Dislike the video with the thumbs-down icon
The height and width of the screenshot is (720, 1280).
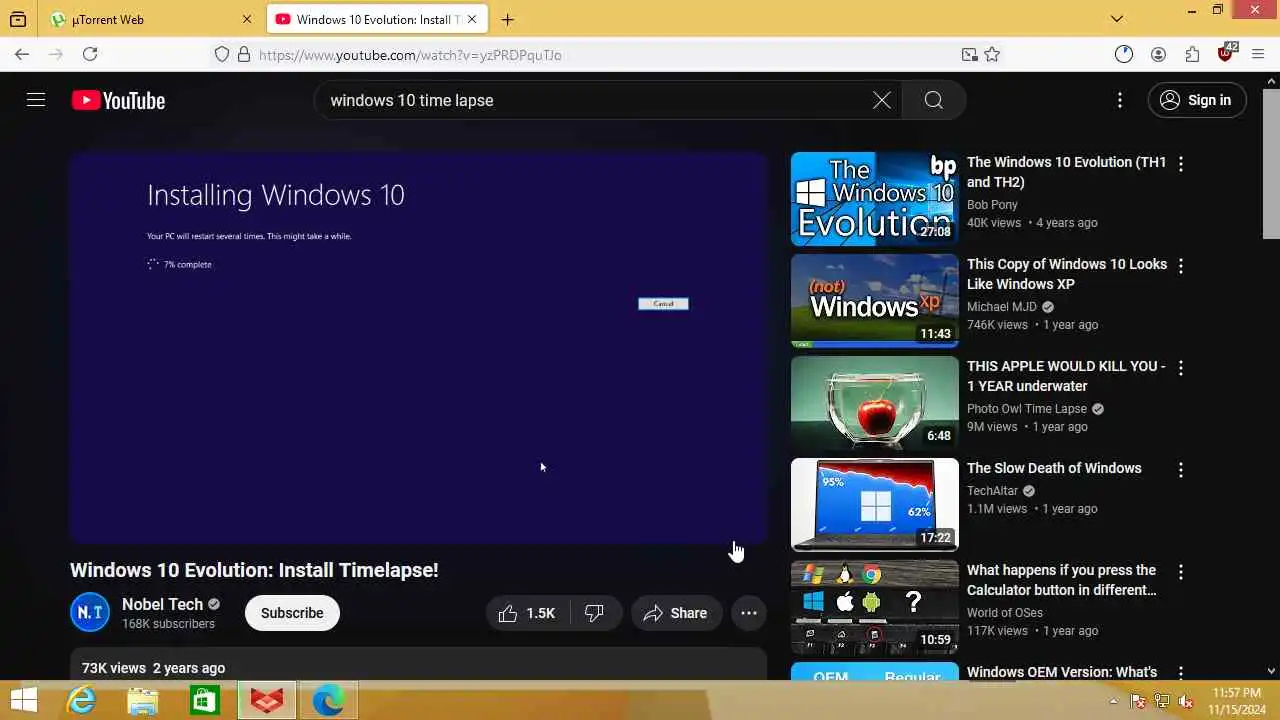(595, 613)
